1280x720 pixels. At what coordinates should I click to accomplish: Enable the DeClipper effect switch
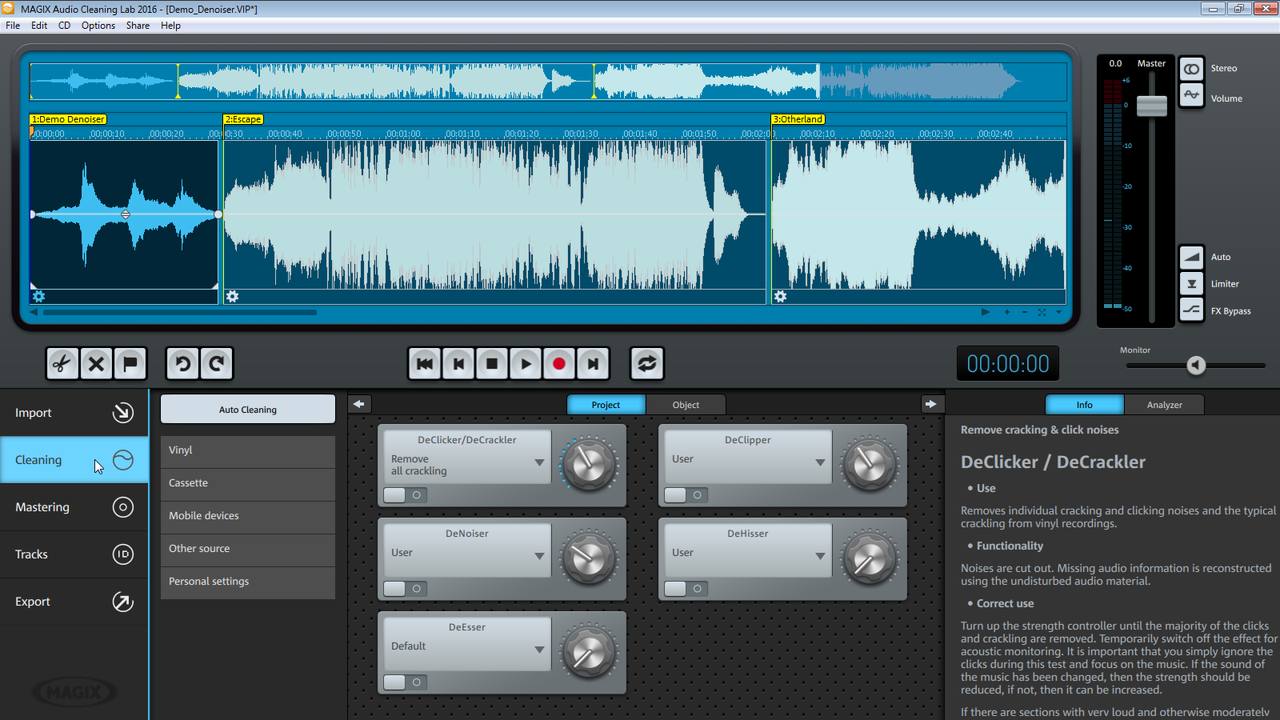click(x=686, y=495)
